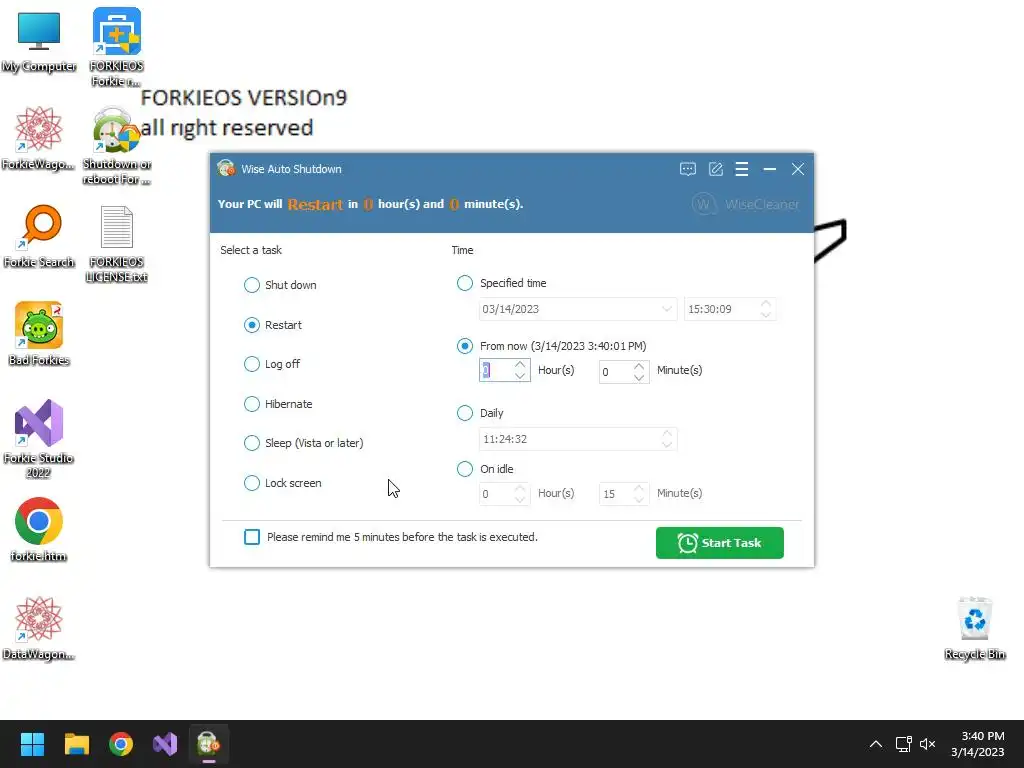
Task: Click Wise Auto Shutdown taskbar icon
Action: [x=209, y=744]
